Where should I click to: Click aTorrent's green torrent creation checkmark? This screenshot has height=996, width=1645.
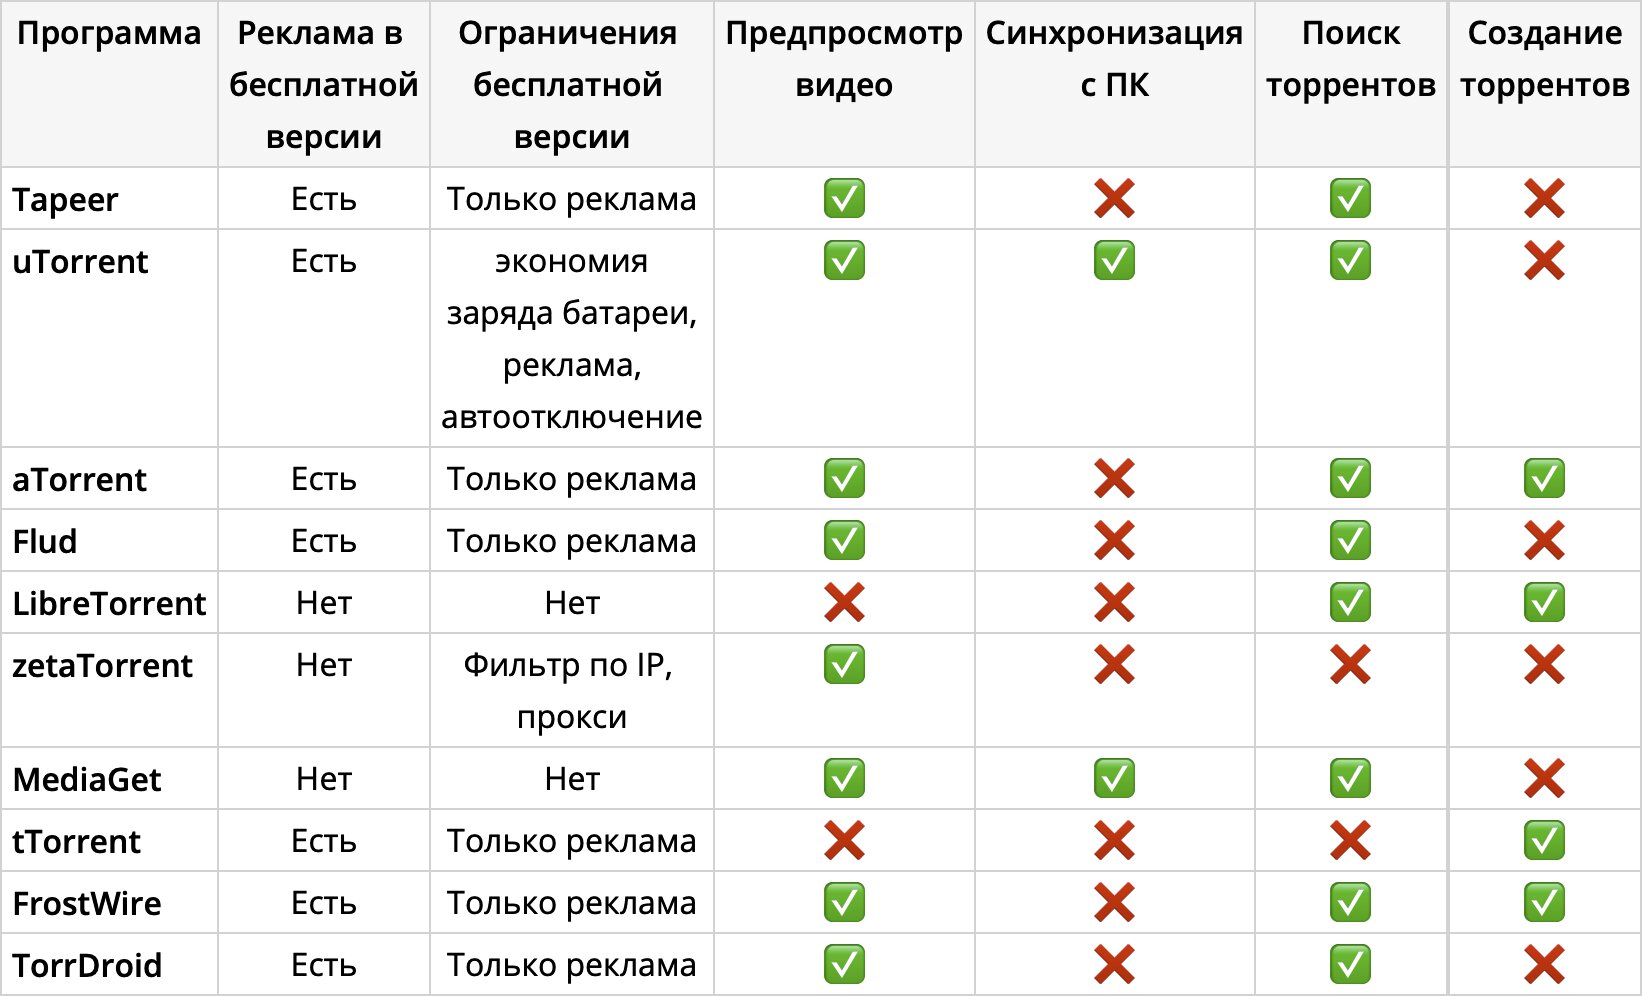[x=1544, y=479]
